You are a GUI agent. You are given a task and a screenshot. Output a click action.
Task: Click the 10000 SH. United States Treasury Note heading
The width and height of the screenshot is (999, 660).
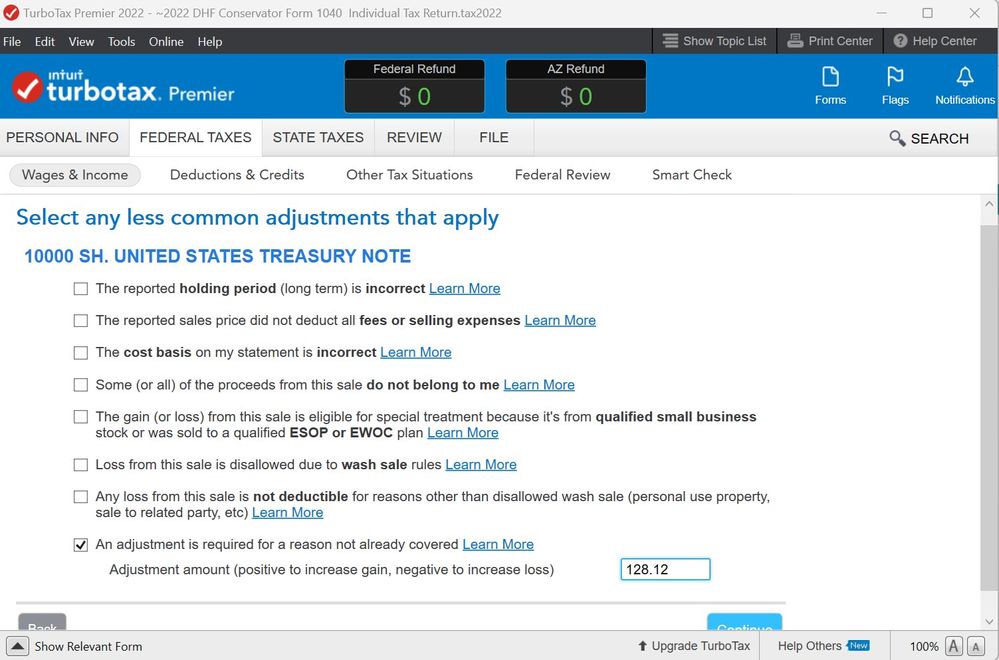(217, 256)
